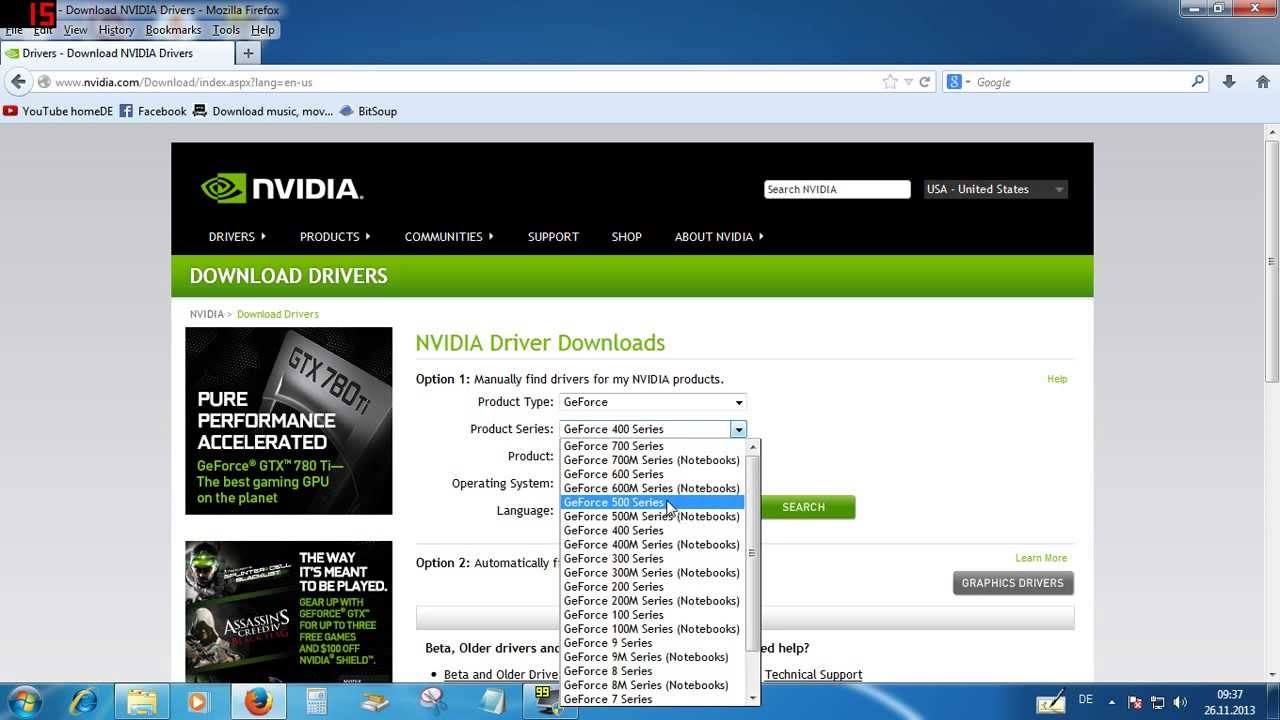Collapse the Product Series dropdown arrow
Viewport: 1280px width, 720px height.
(x=738, y=429)
